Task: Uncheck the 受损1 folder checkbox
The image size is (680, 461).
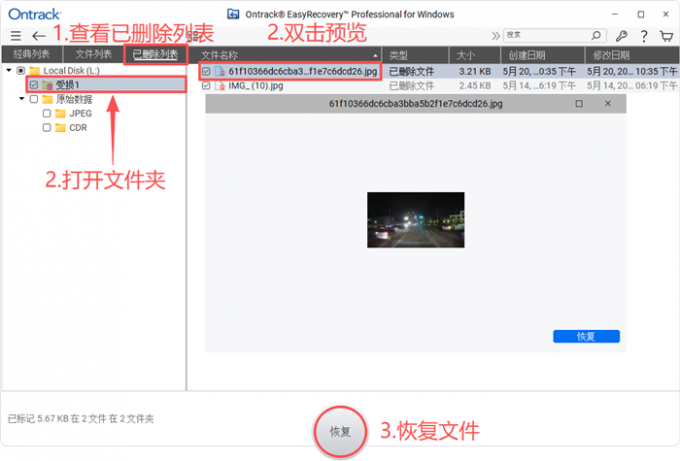Action: tap(34, 85)
